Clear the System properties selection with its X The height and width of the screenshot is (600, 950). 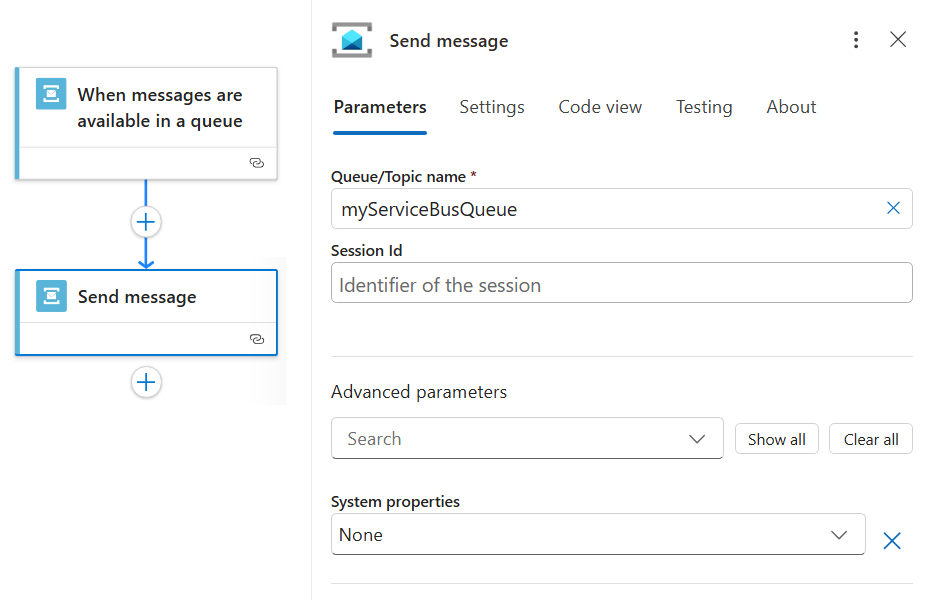tap(892, 540)
